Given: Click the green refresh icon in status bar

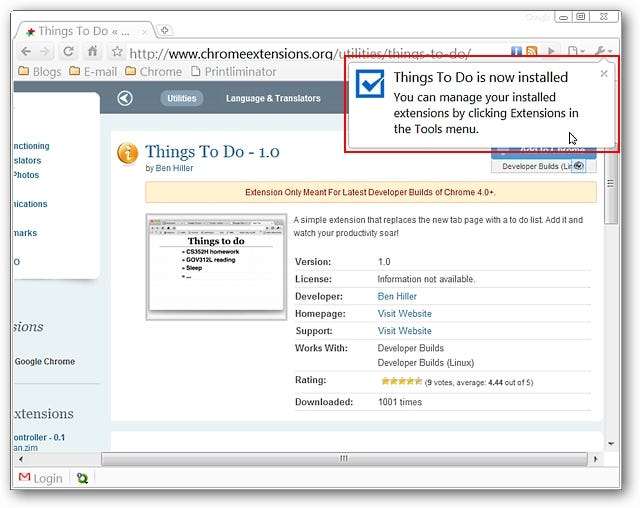Looking at the screenshot, I should point(82,478).
